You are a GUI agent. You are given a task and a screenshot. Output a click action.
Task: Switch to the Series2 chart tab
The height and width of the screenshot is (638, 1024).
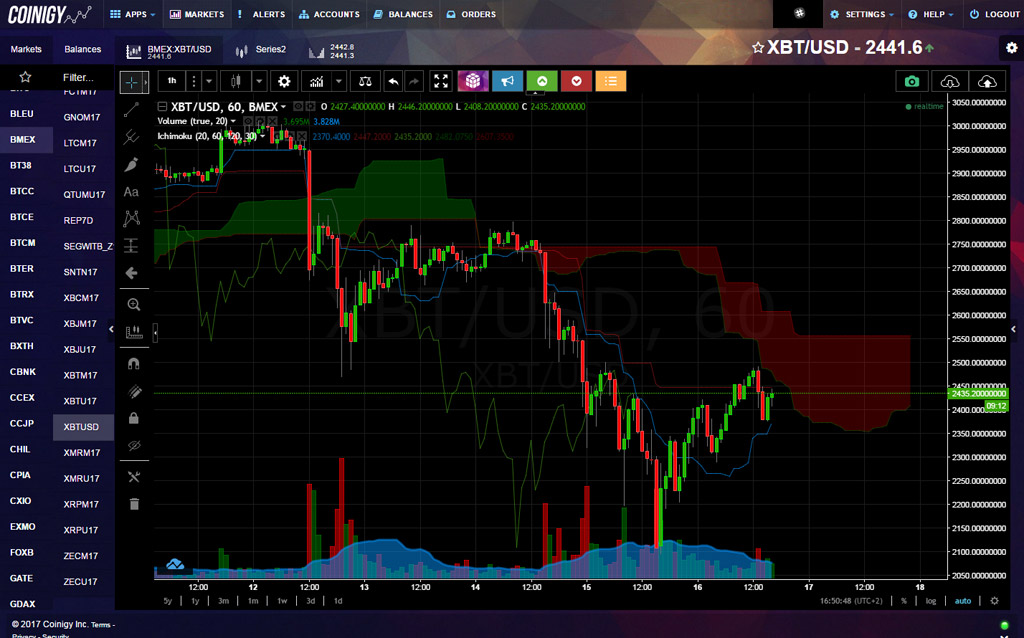pos(261,50)
